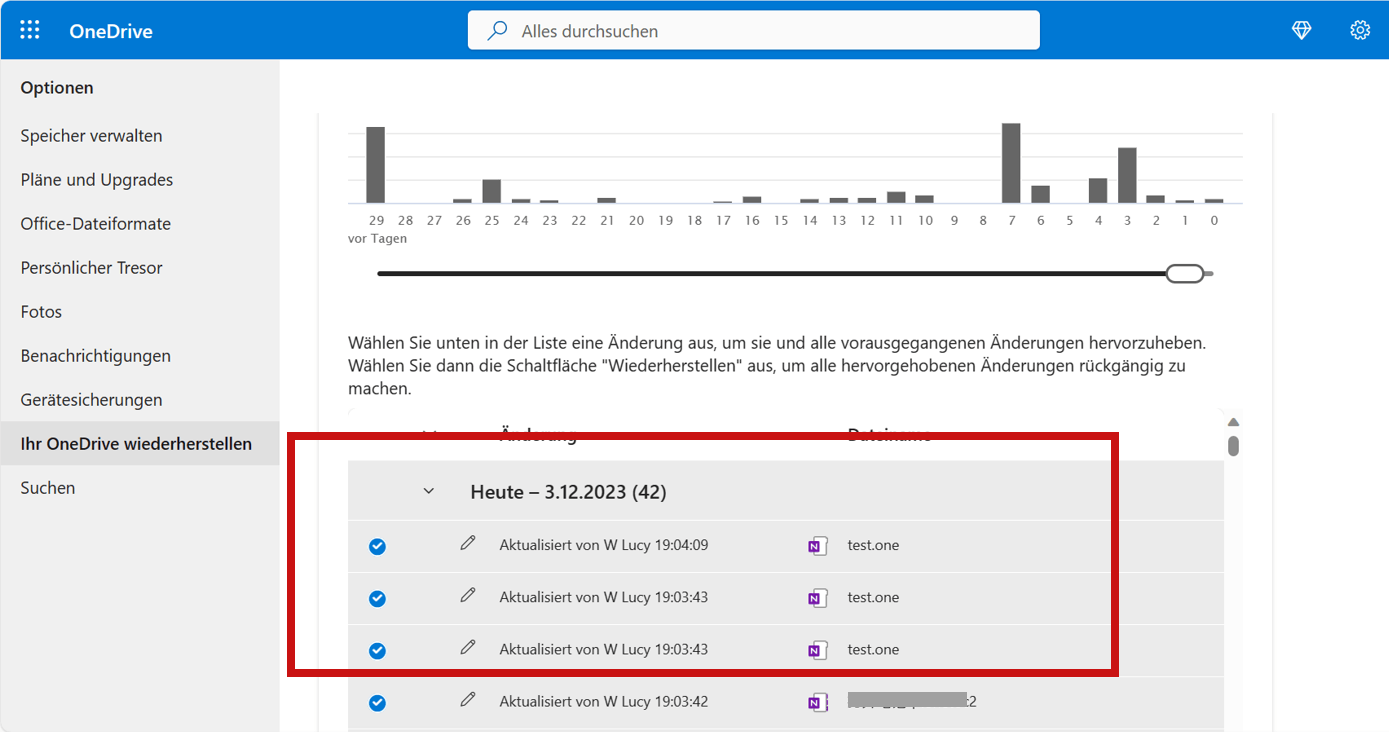Select the activity bar for day 3
This screenshot has height=732, width=1389.
(x=1127, y=175)
